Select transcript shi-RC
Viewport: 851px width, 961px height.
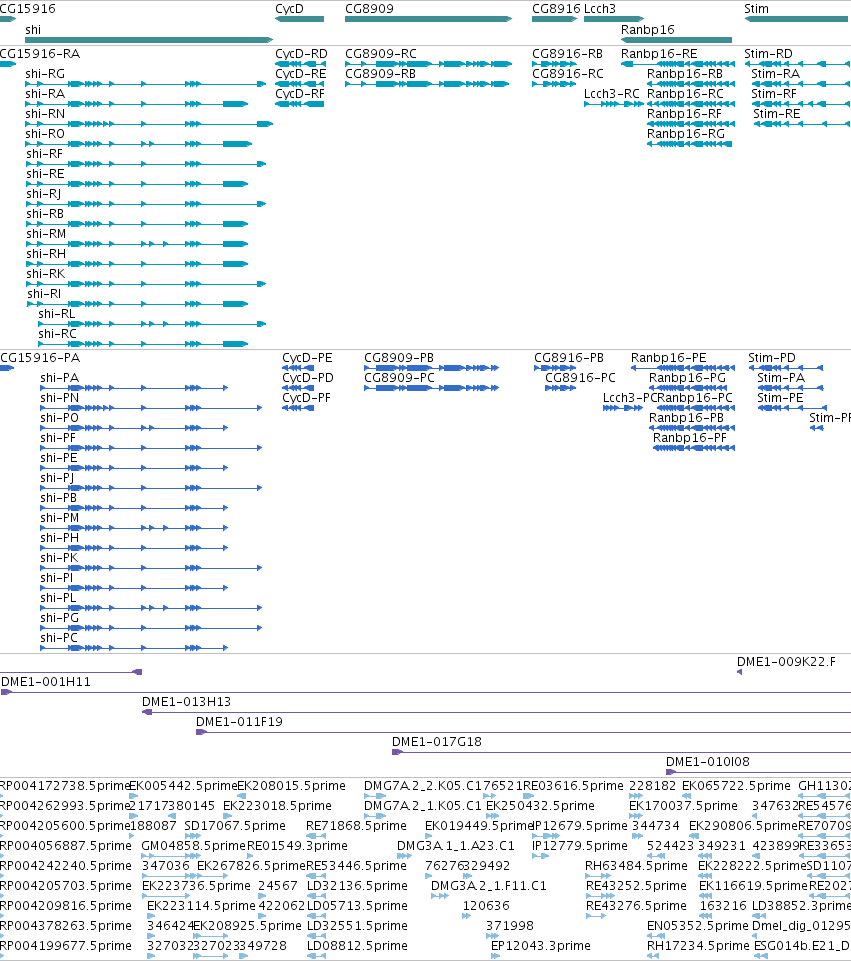[143, 344]
